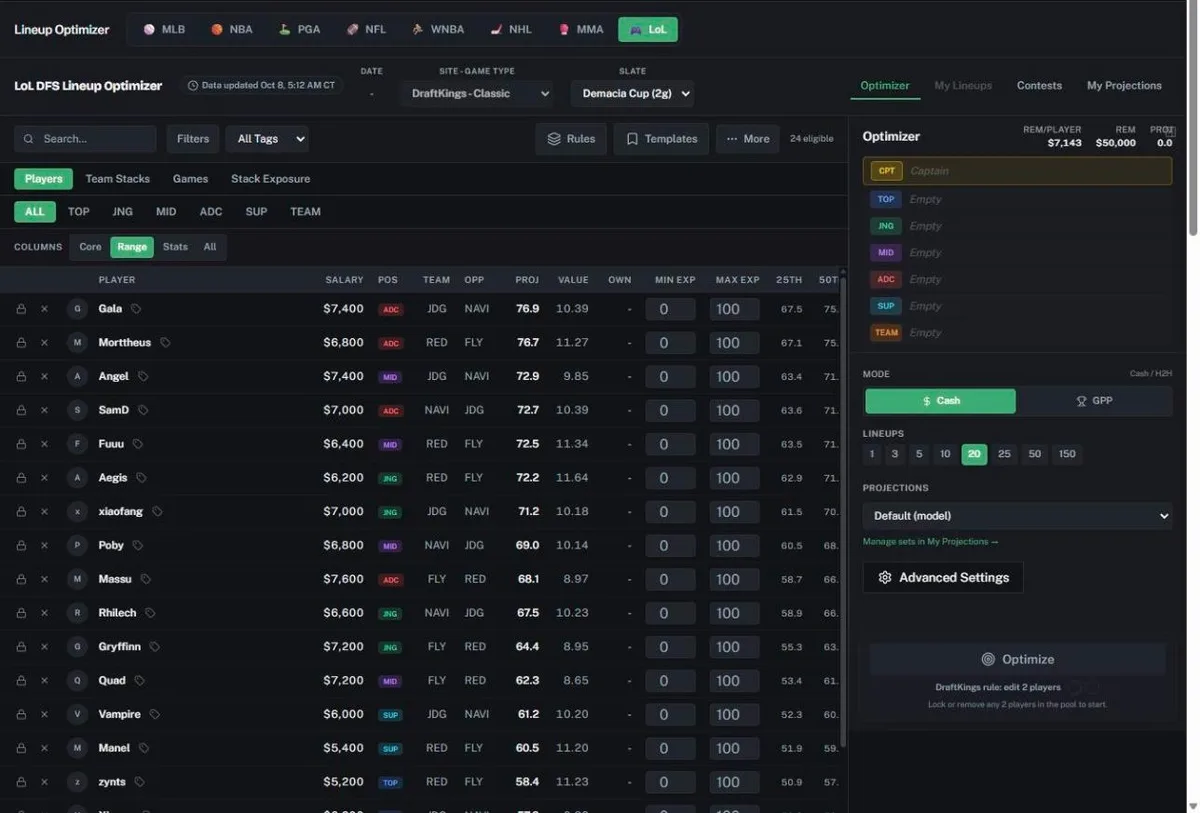Screen dimensions: 1200x813
Task: Open the Contests tab
Action: click(x=1039, y=86)
